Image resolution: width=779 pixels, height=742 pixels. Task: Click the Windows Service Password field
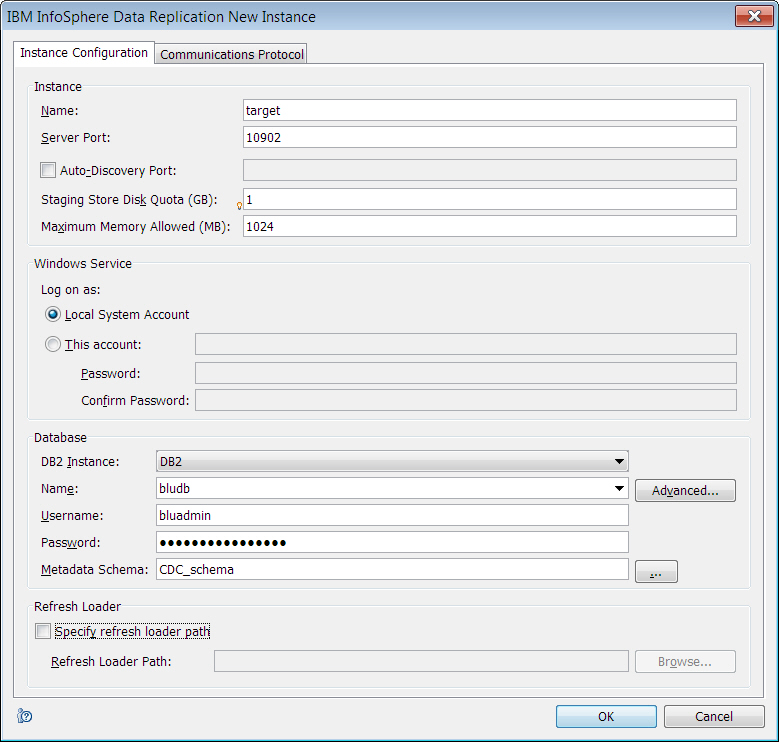pos(466,373)
